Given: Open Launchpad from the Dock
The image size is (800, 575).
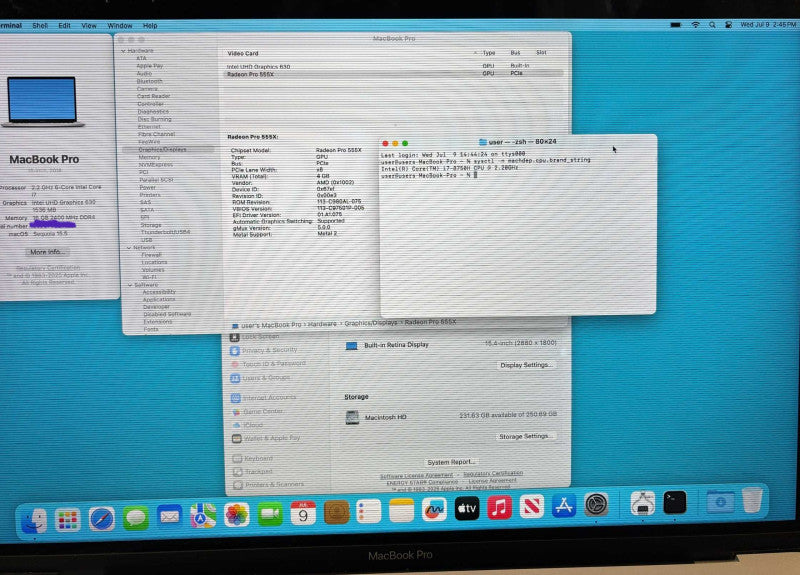Looking at the screenshot, I should click(68, 520).
